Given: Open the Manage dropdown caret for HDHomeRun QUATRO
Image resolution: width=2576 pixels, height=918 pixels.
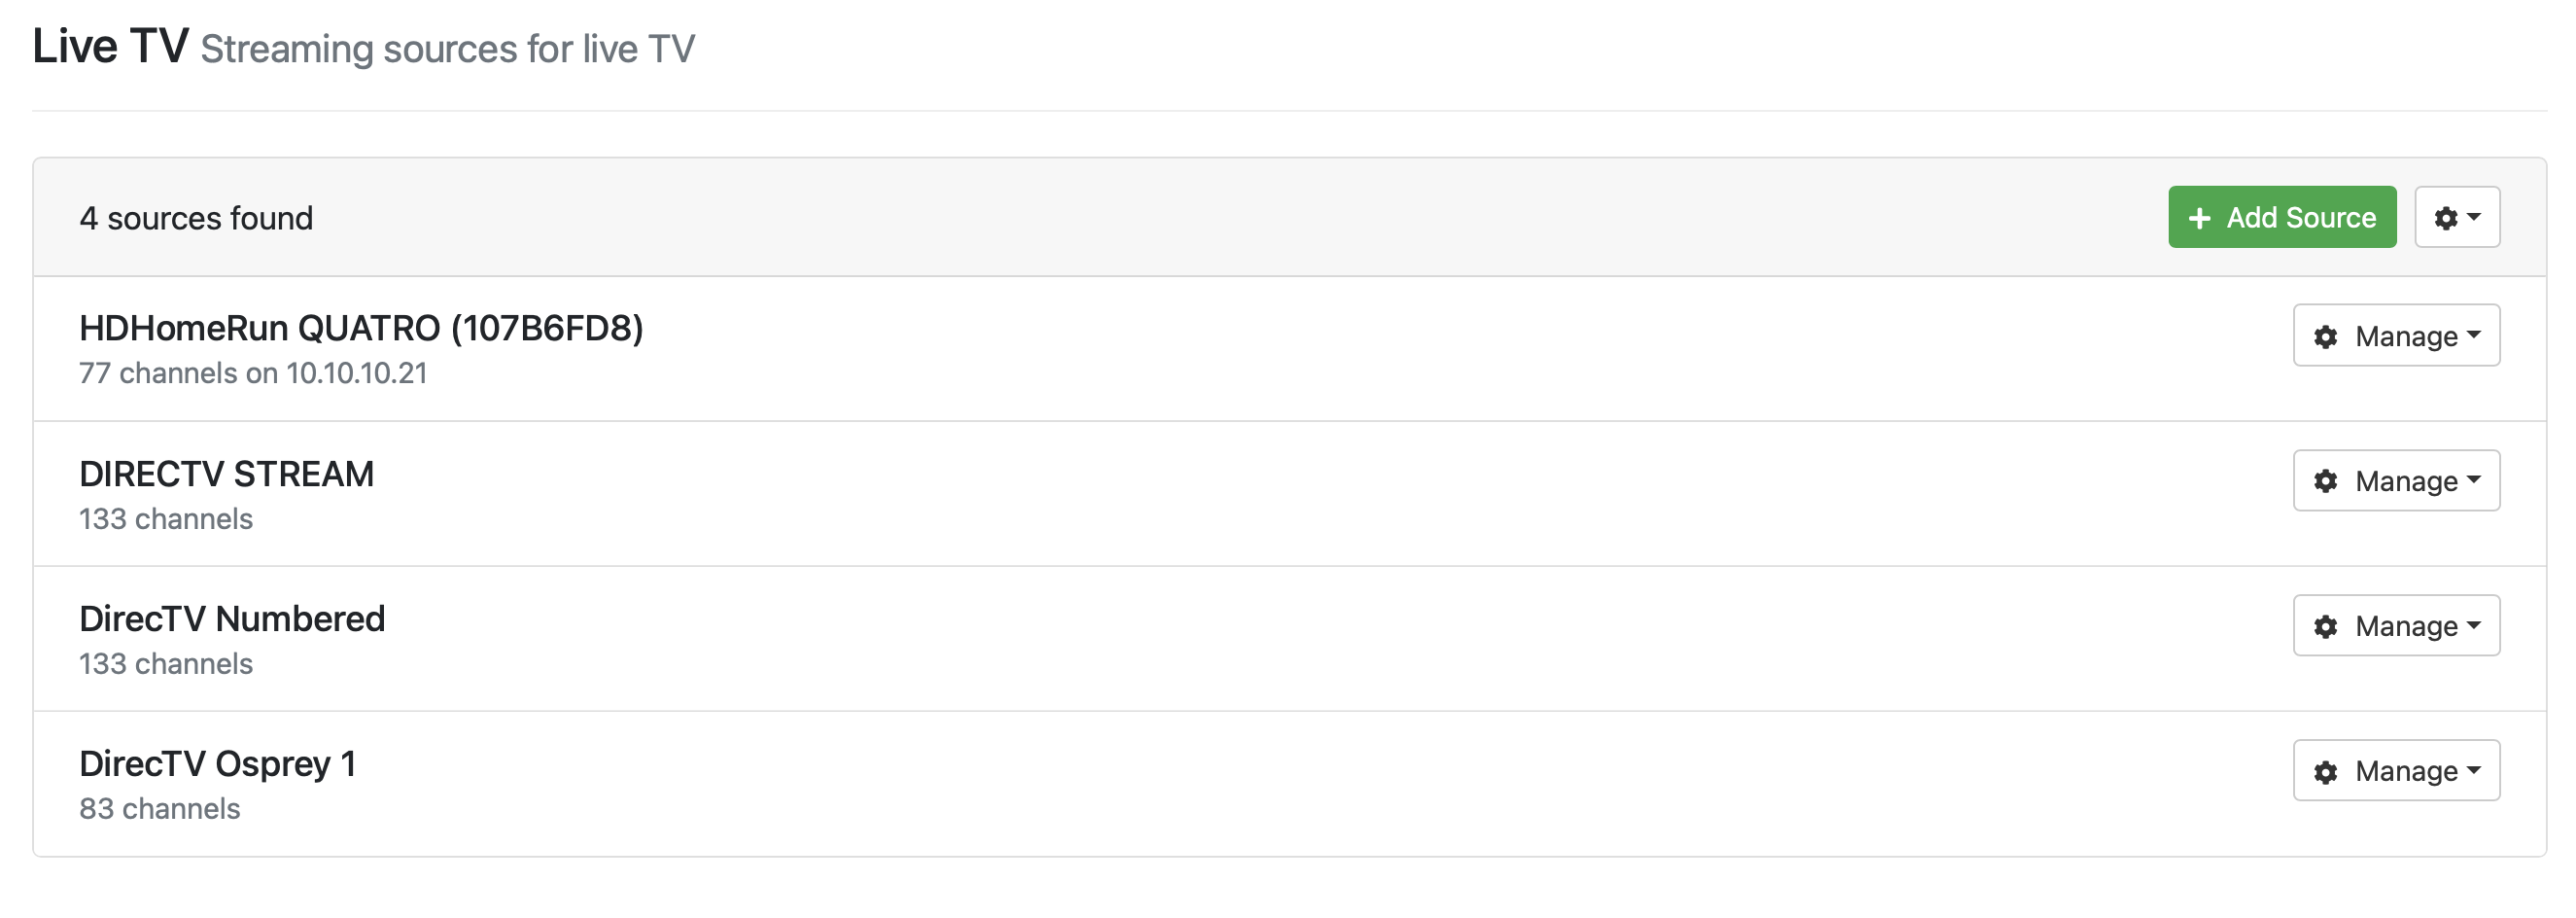Looking at the screenshot, I should (2474, 335).
